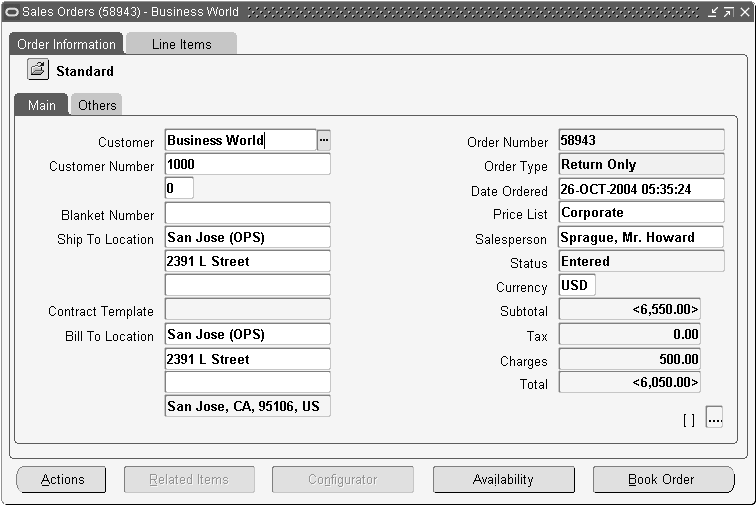756x505 pixels.
Task: Click the Standard label text
Action: pos(85,71)
